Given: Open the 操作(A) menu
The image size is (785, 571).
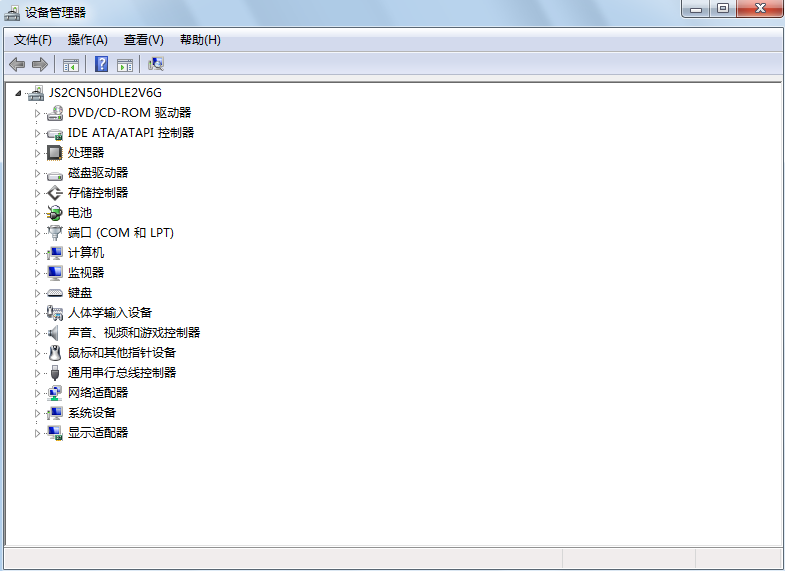Looking at the screenshot, I should (x=87, y=40).
